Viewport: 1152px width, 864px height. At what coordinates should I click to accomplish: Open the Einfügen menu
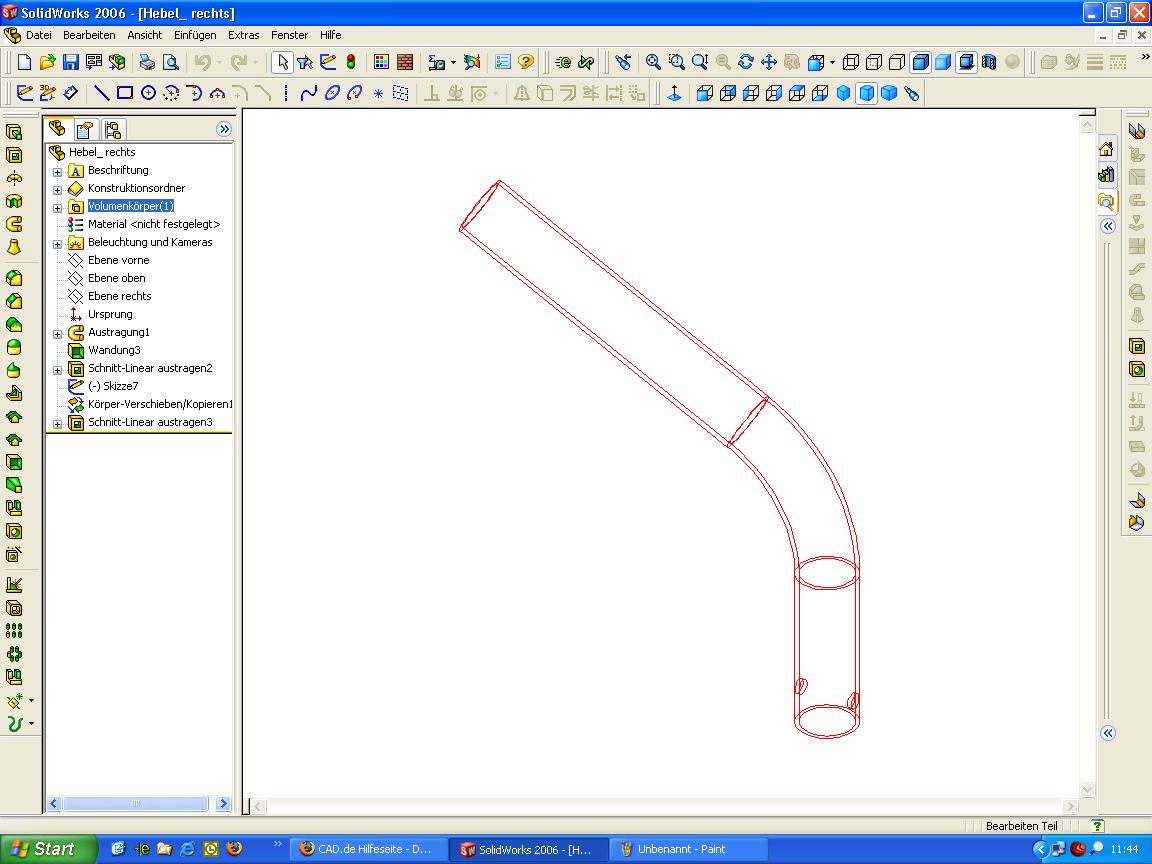195,35
